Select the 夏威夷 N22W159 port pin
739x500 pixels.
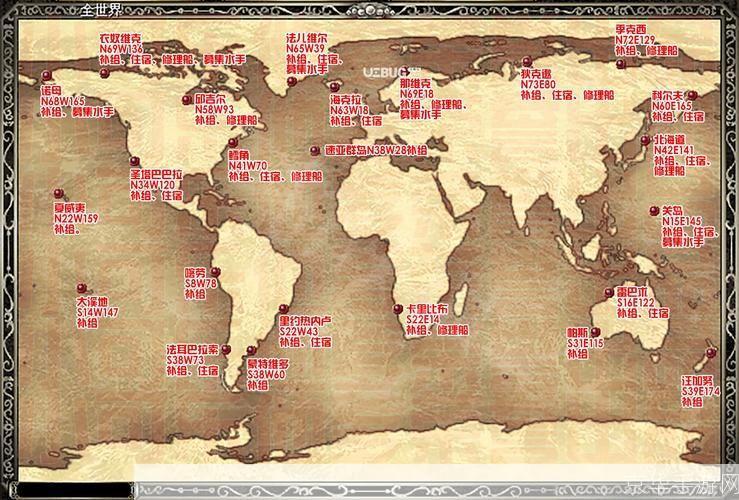(58, 193)
